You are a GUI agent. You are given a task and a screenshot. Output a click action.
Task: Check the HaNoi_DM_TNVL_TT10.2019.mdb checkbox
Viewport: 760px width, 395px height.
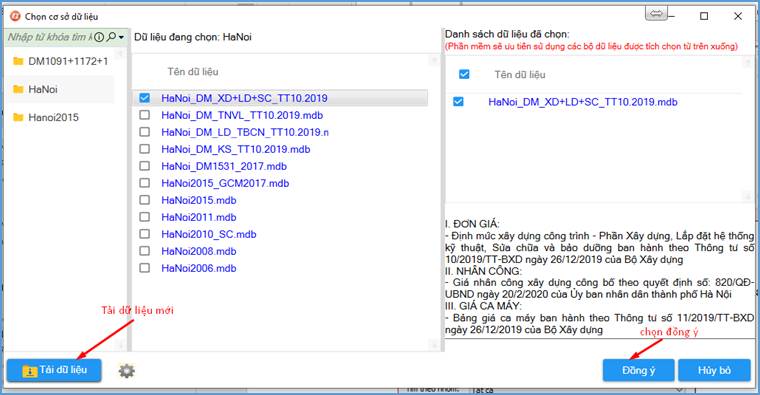click(144, 115)
